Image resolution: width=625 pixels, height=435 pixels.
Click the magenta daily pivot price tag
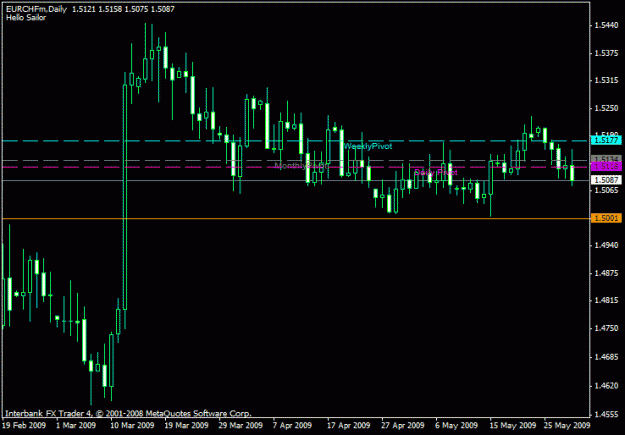coord(606,167)
